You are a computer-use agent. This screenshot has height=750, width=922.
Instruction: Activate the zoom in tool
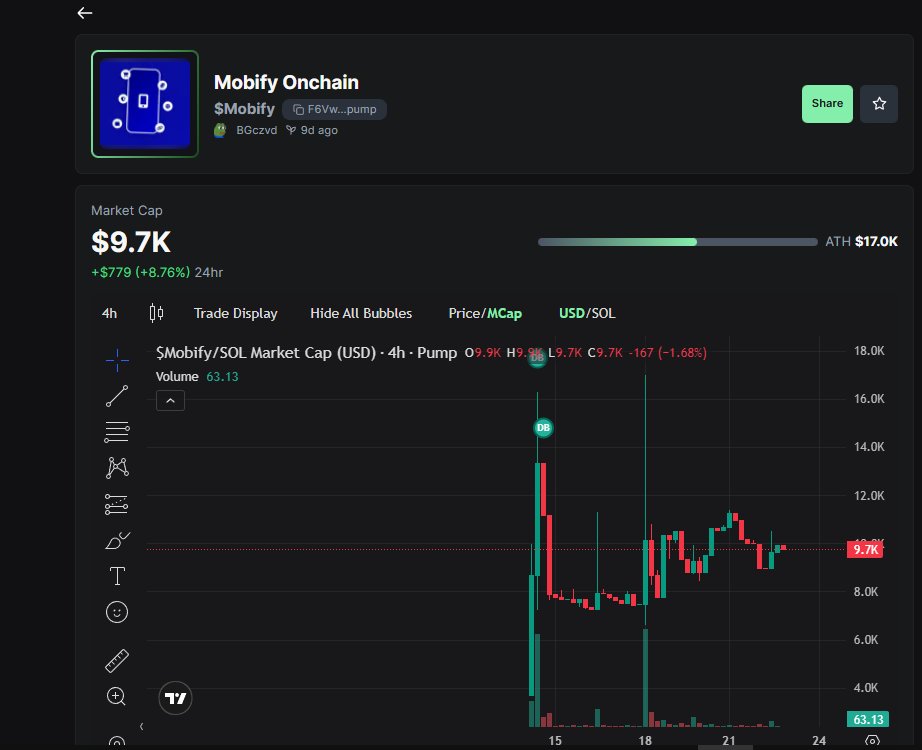(116, 696)
